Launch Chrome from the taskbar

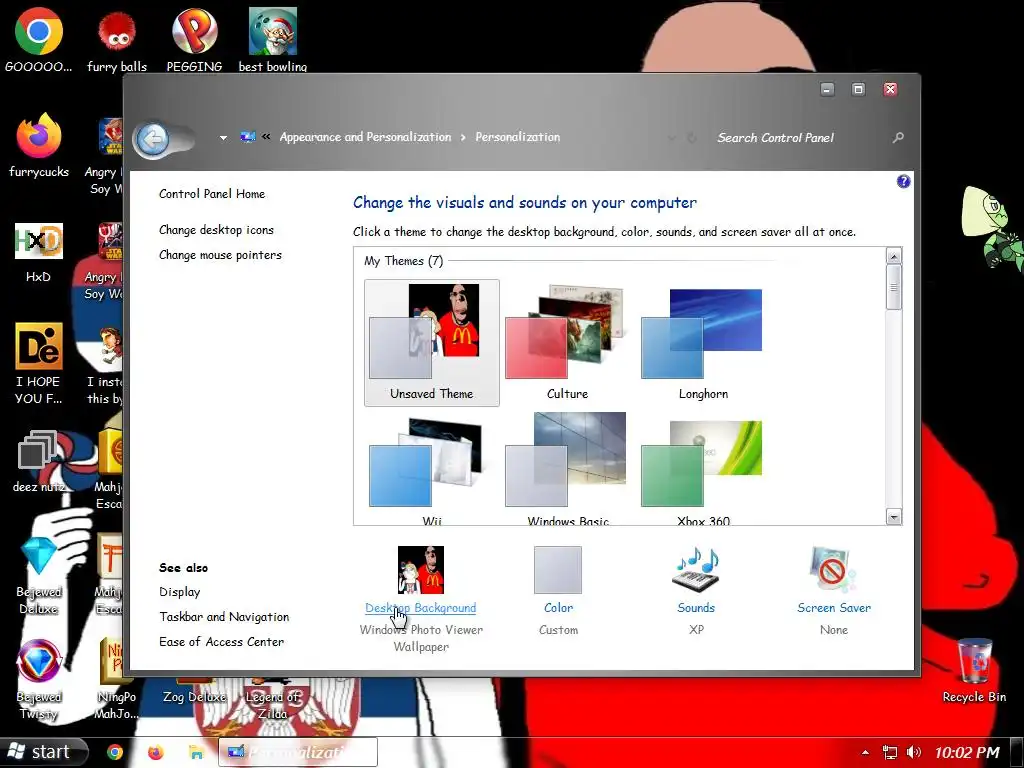(115, 752)
